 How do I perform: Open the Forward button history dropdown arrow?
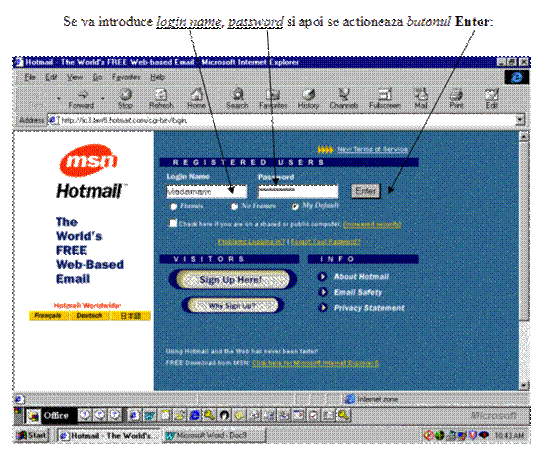click(103, 98)
